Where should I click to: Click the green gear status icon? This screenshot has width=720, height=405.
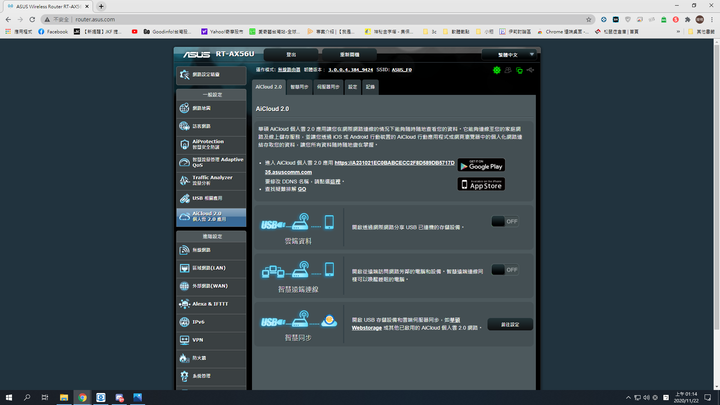click(497, 70)
